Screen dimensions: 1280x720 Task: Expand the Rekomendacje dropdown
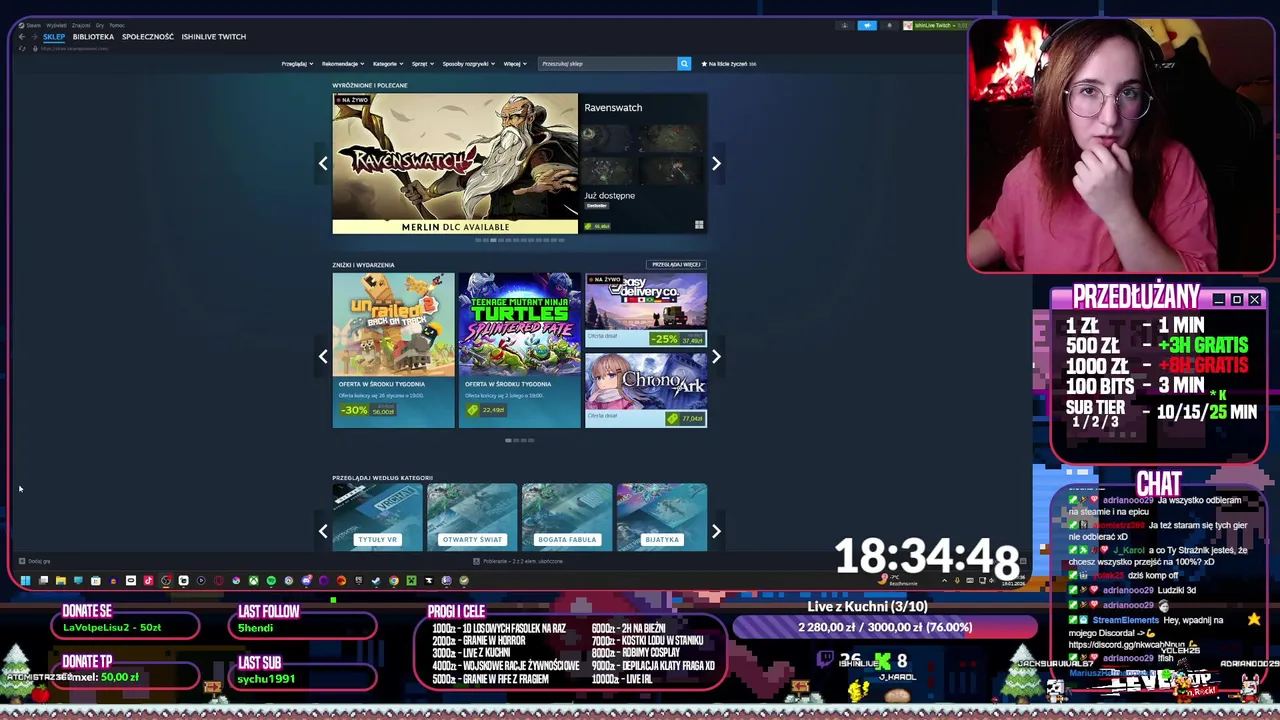click(343, 64)
